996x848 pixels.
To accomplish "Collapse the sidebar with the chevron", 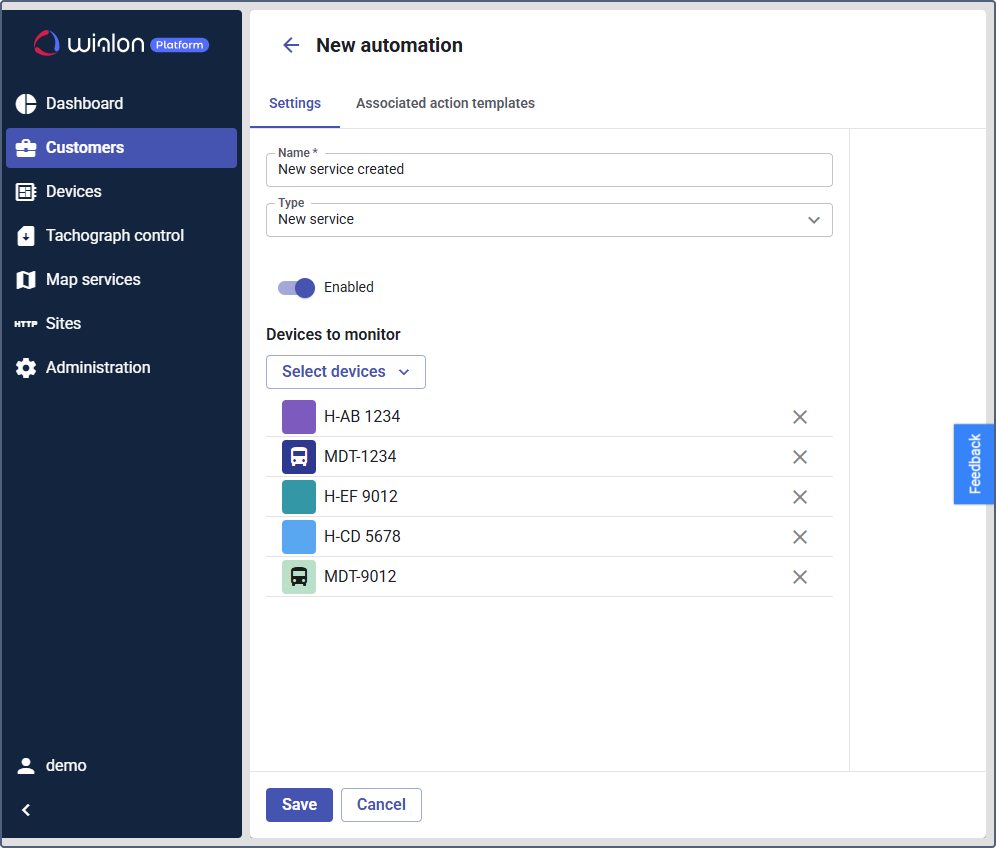I will (26, 810).
